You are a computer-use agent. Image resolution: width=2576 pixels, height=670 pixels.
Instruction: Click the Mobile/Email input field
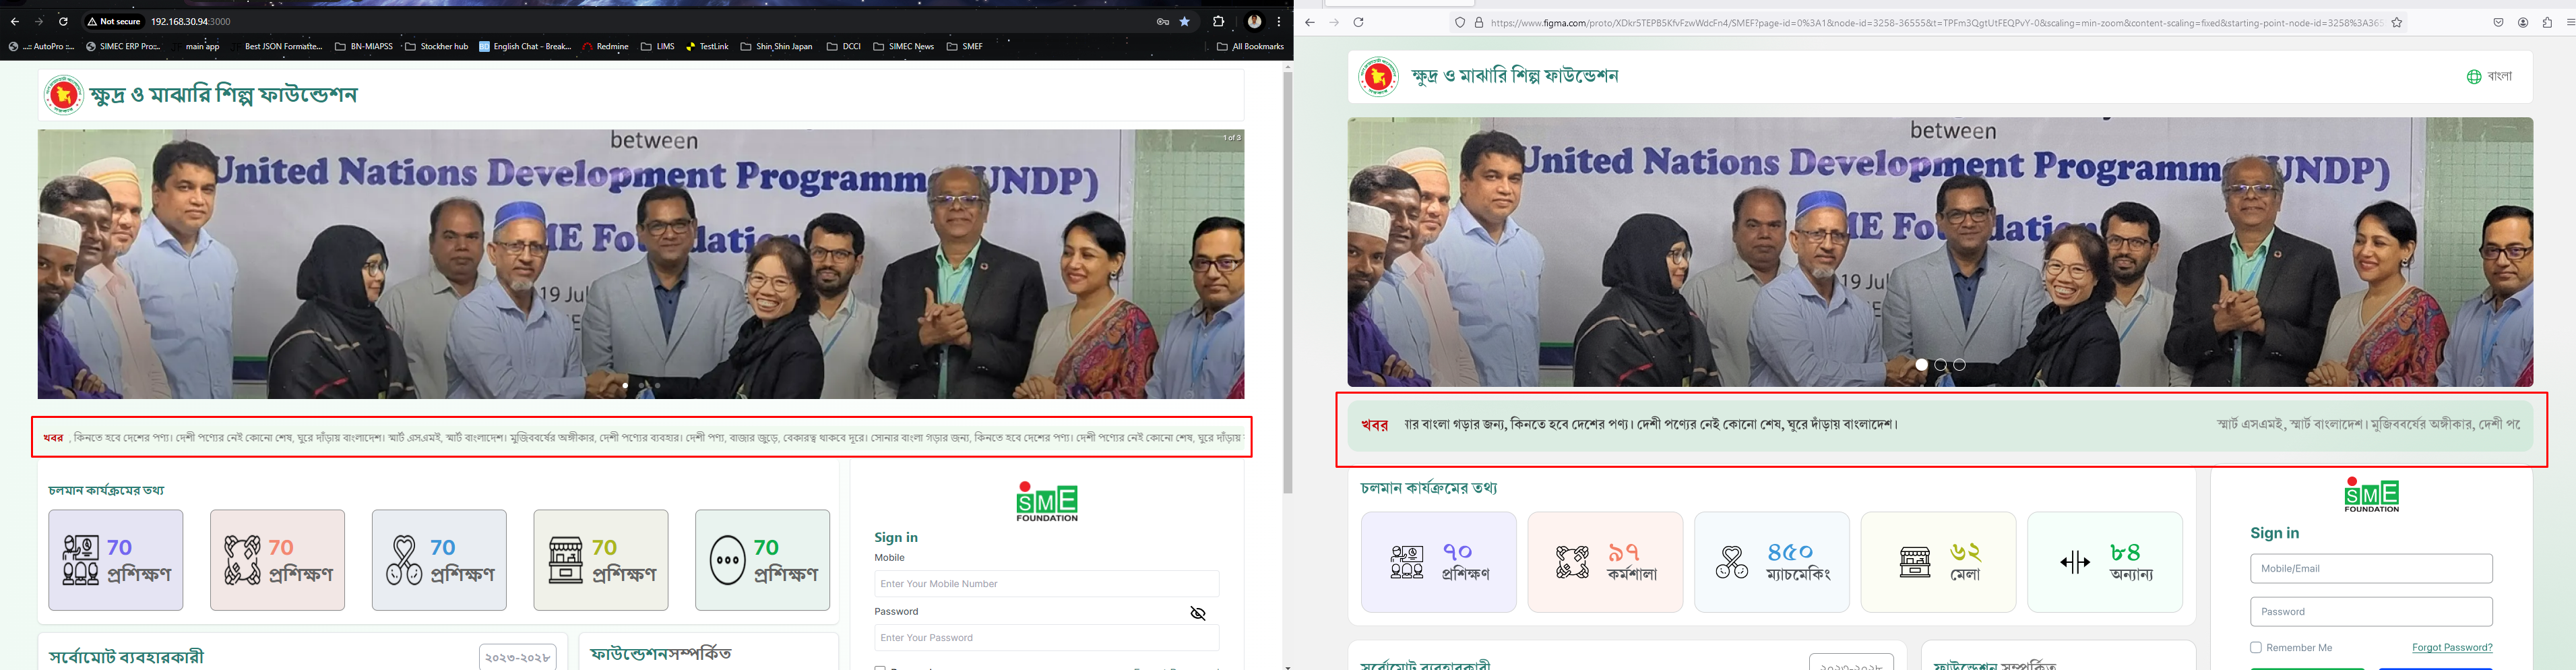[x=2371, y=569]
